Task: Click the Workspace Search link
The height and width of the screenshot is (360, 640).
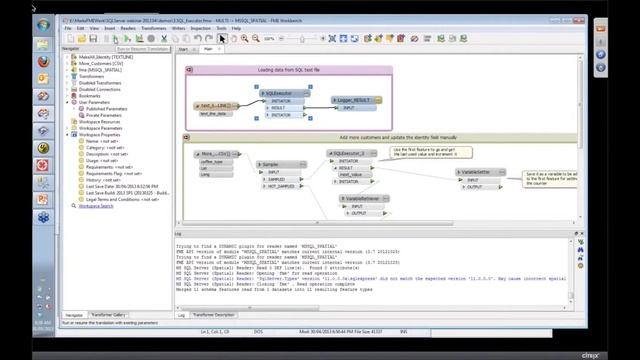Action: pos(96,206)
